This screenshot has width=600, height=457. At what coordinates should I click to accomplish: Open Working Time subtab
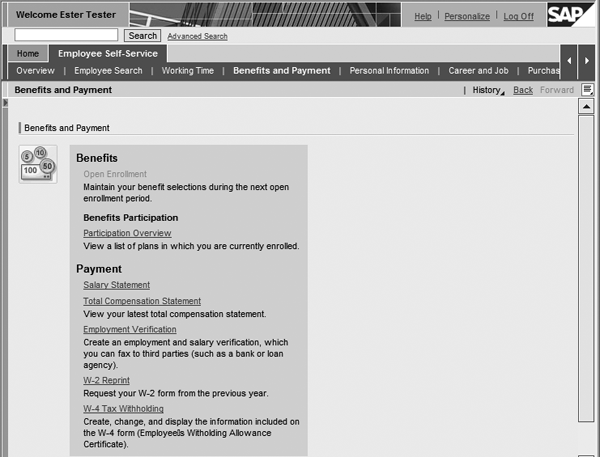click(x=188, y=71)
